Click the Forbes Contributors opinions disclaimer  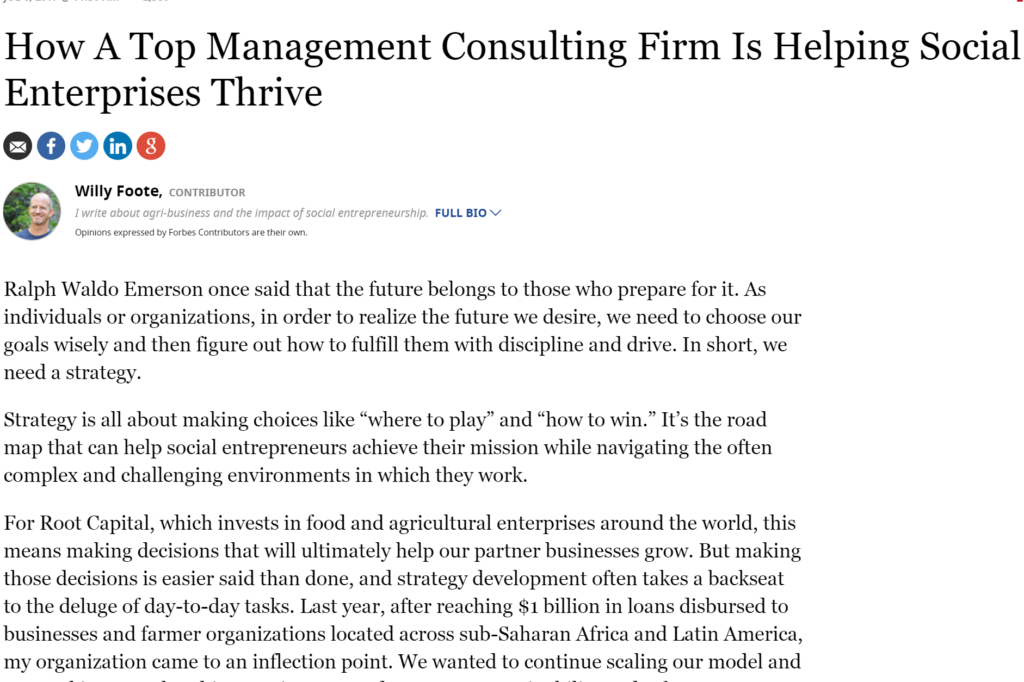pyautogui.click(x=191, y=233)
